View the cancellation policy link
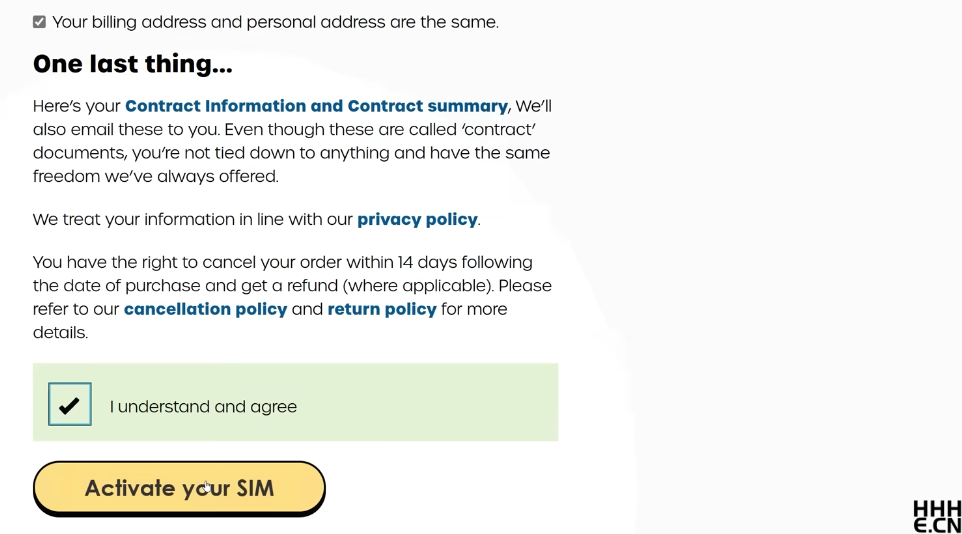Screen dimensions: 962x534 tap(205, 309)
